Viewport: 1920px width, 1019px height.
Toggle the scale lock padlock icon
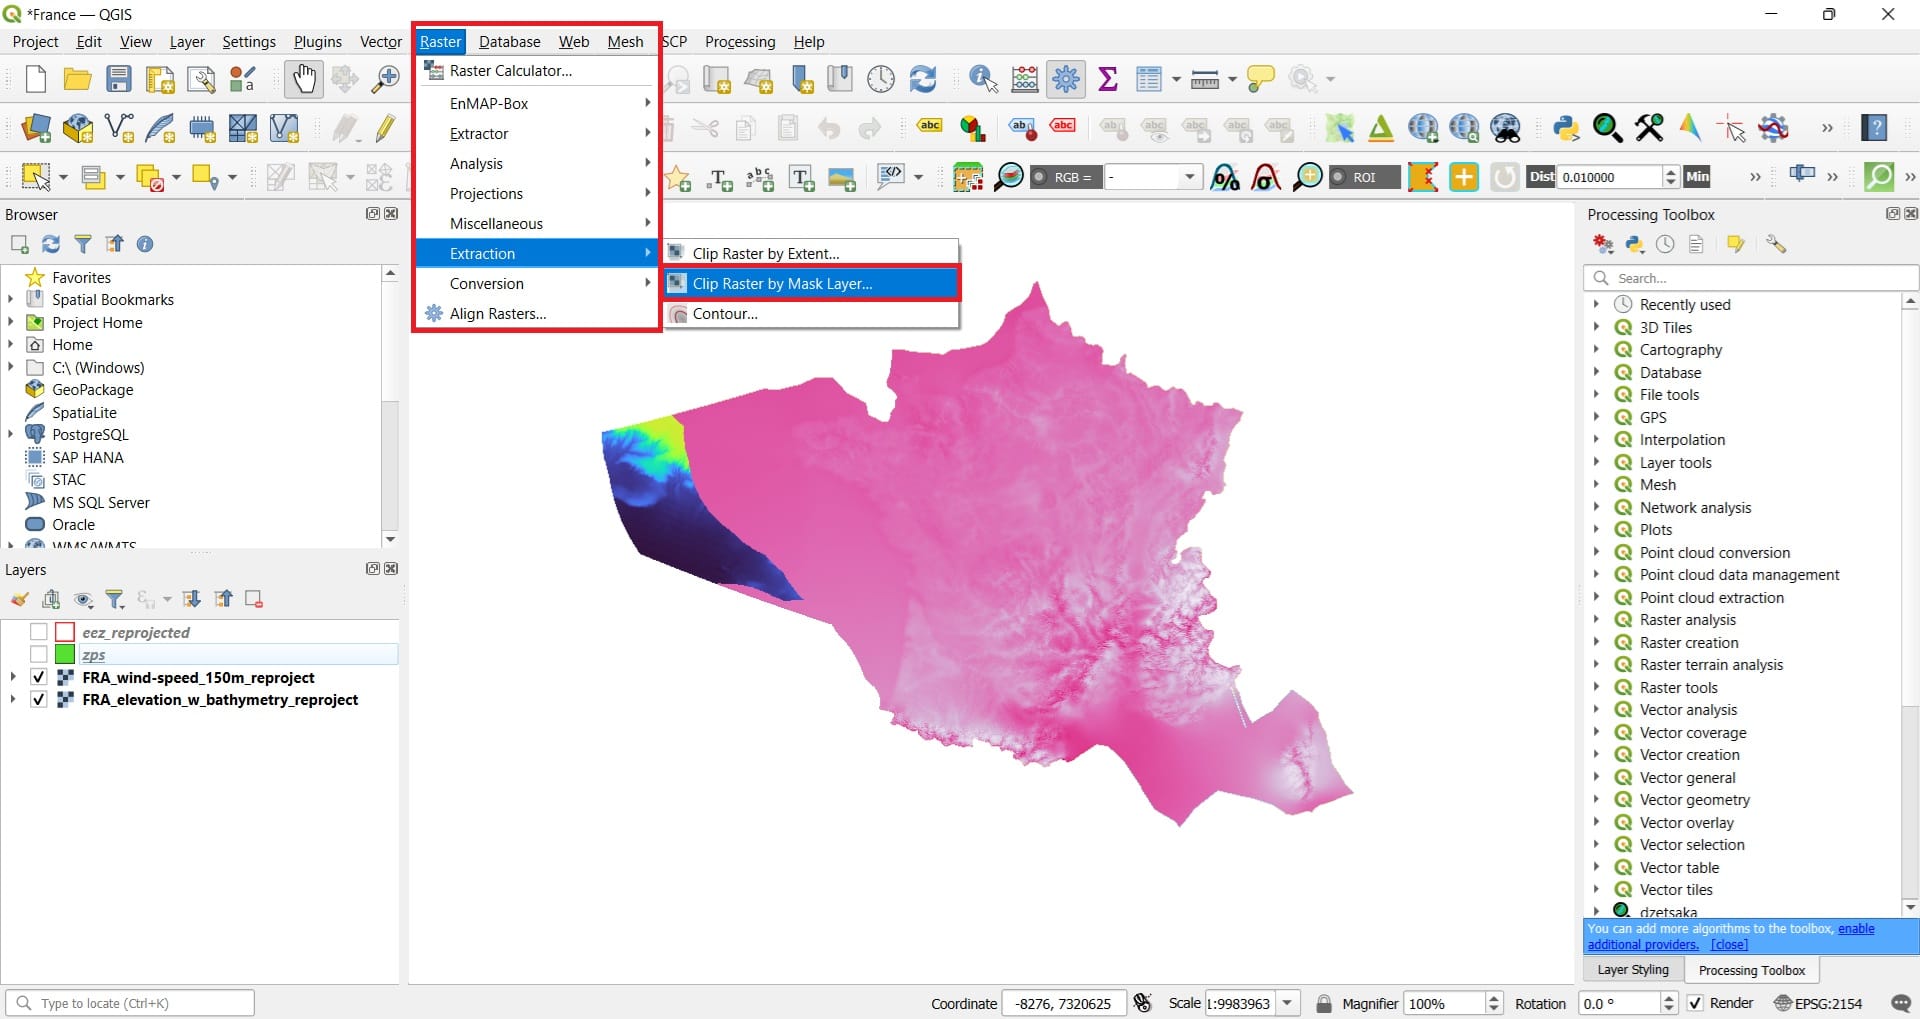point(1324,1003)
